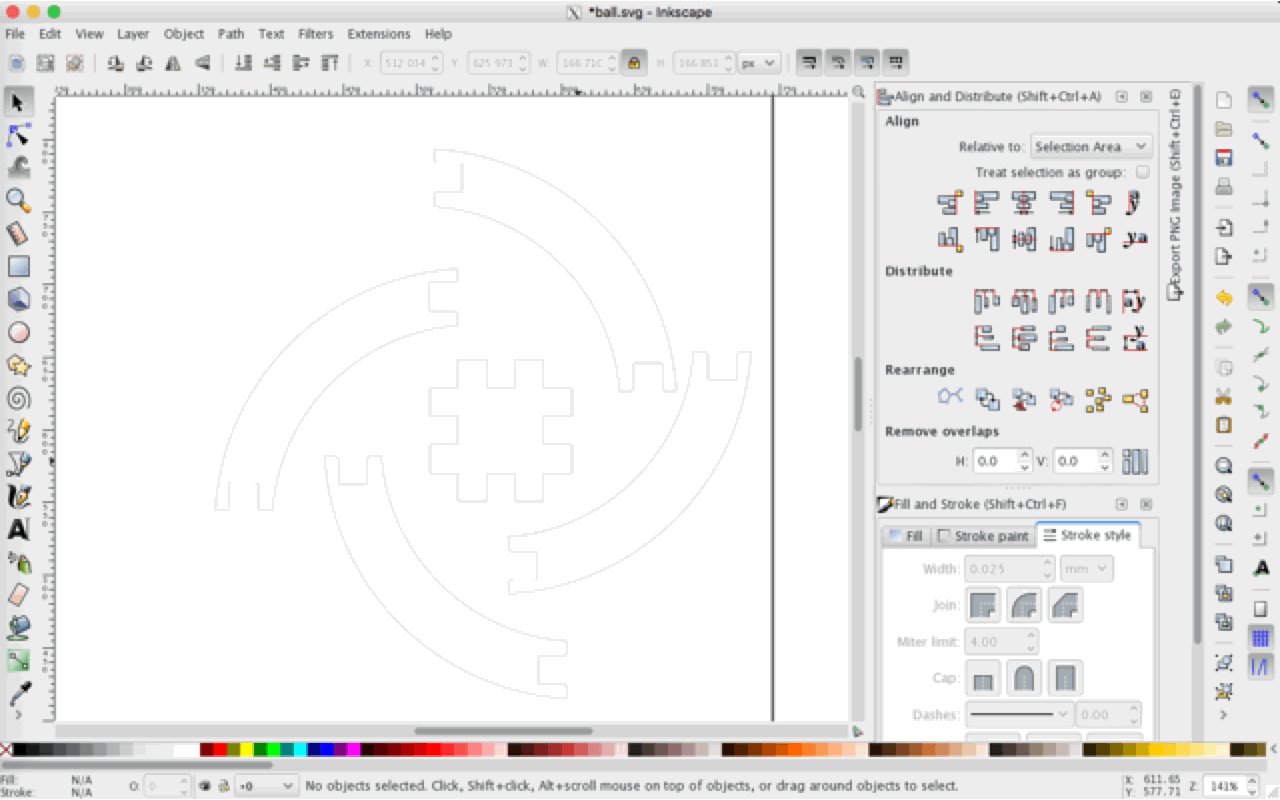The image size is (1280, 800).
Task: Select the Spiral tool
Action: point(18,398)
